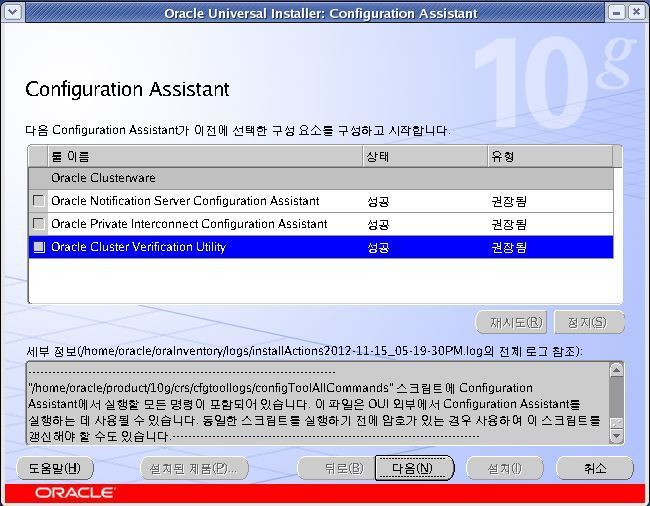Open the window menu icon in title bar
The height and width of the screenshot is (506, 650).
[12, 12]
